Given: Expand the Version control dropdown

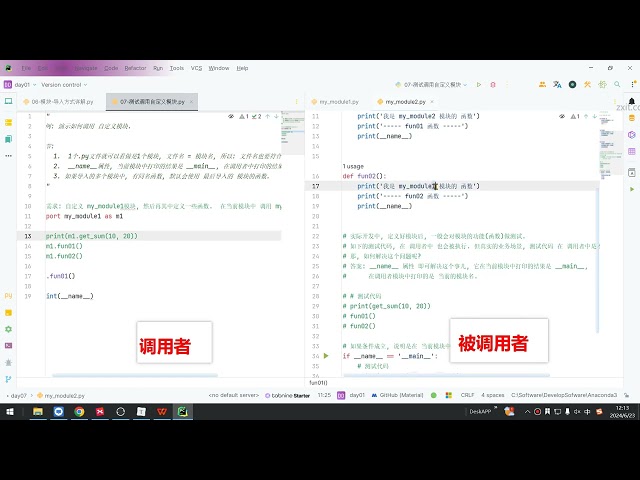Looking at the screenshot, I should pyautogui.click(x=64, y=84).
